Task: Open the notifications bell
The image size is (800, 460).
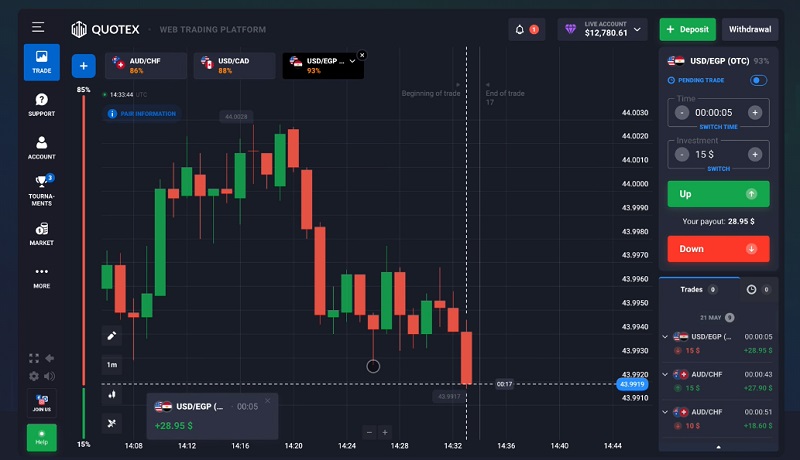Action: tap(519, 30)
